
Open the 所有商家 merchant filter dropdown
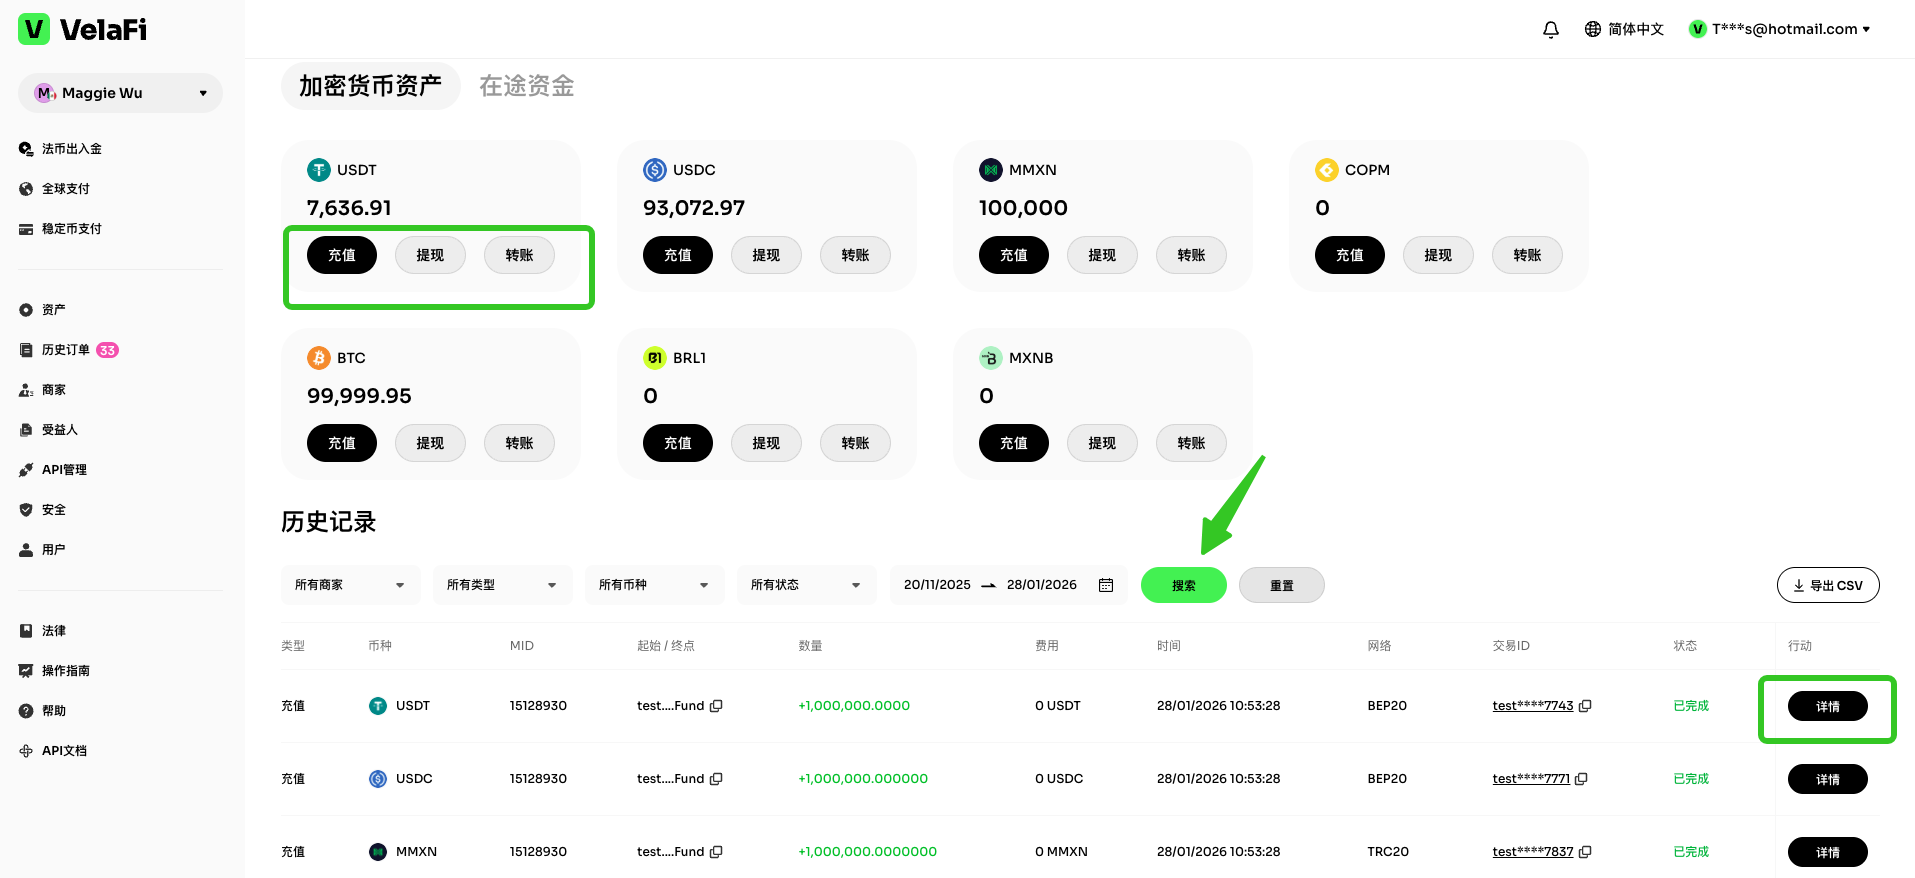pyautogui.click(x=350, y=585)
